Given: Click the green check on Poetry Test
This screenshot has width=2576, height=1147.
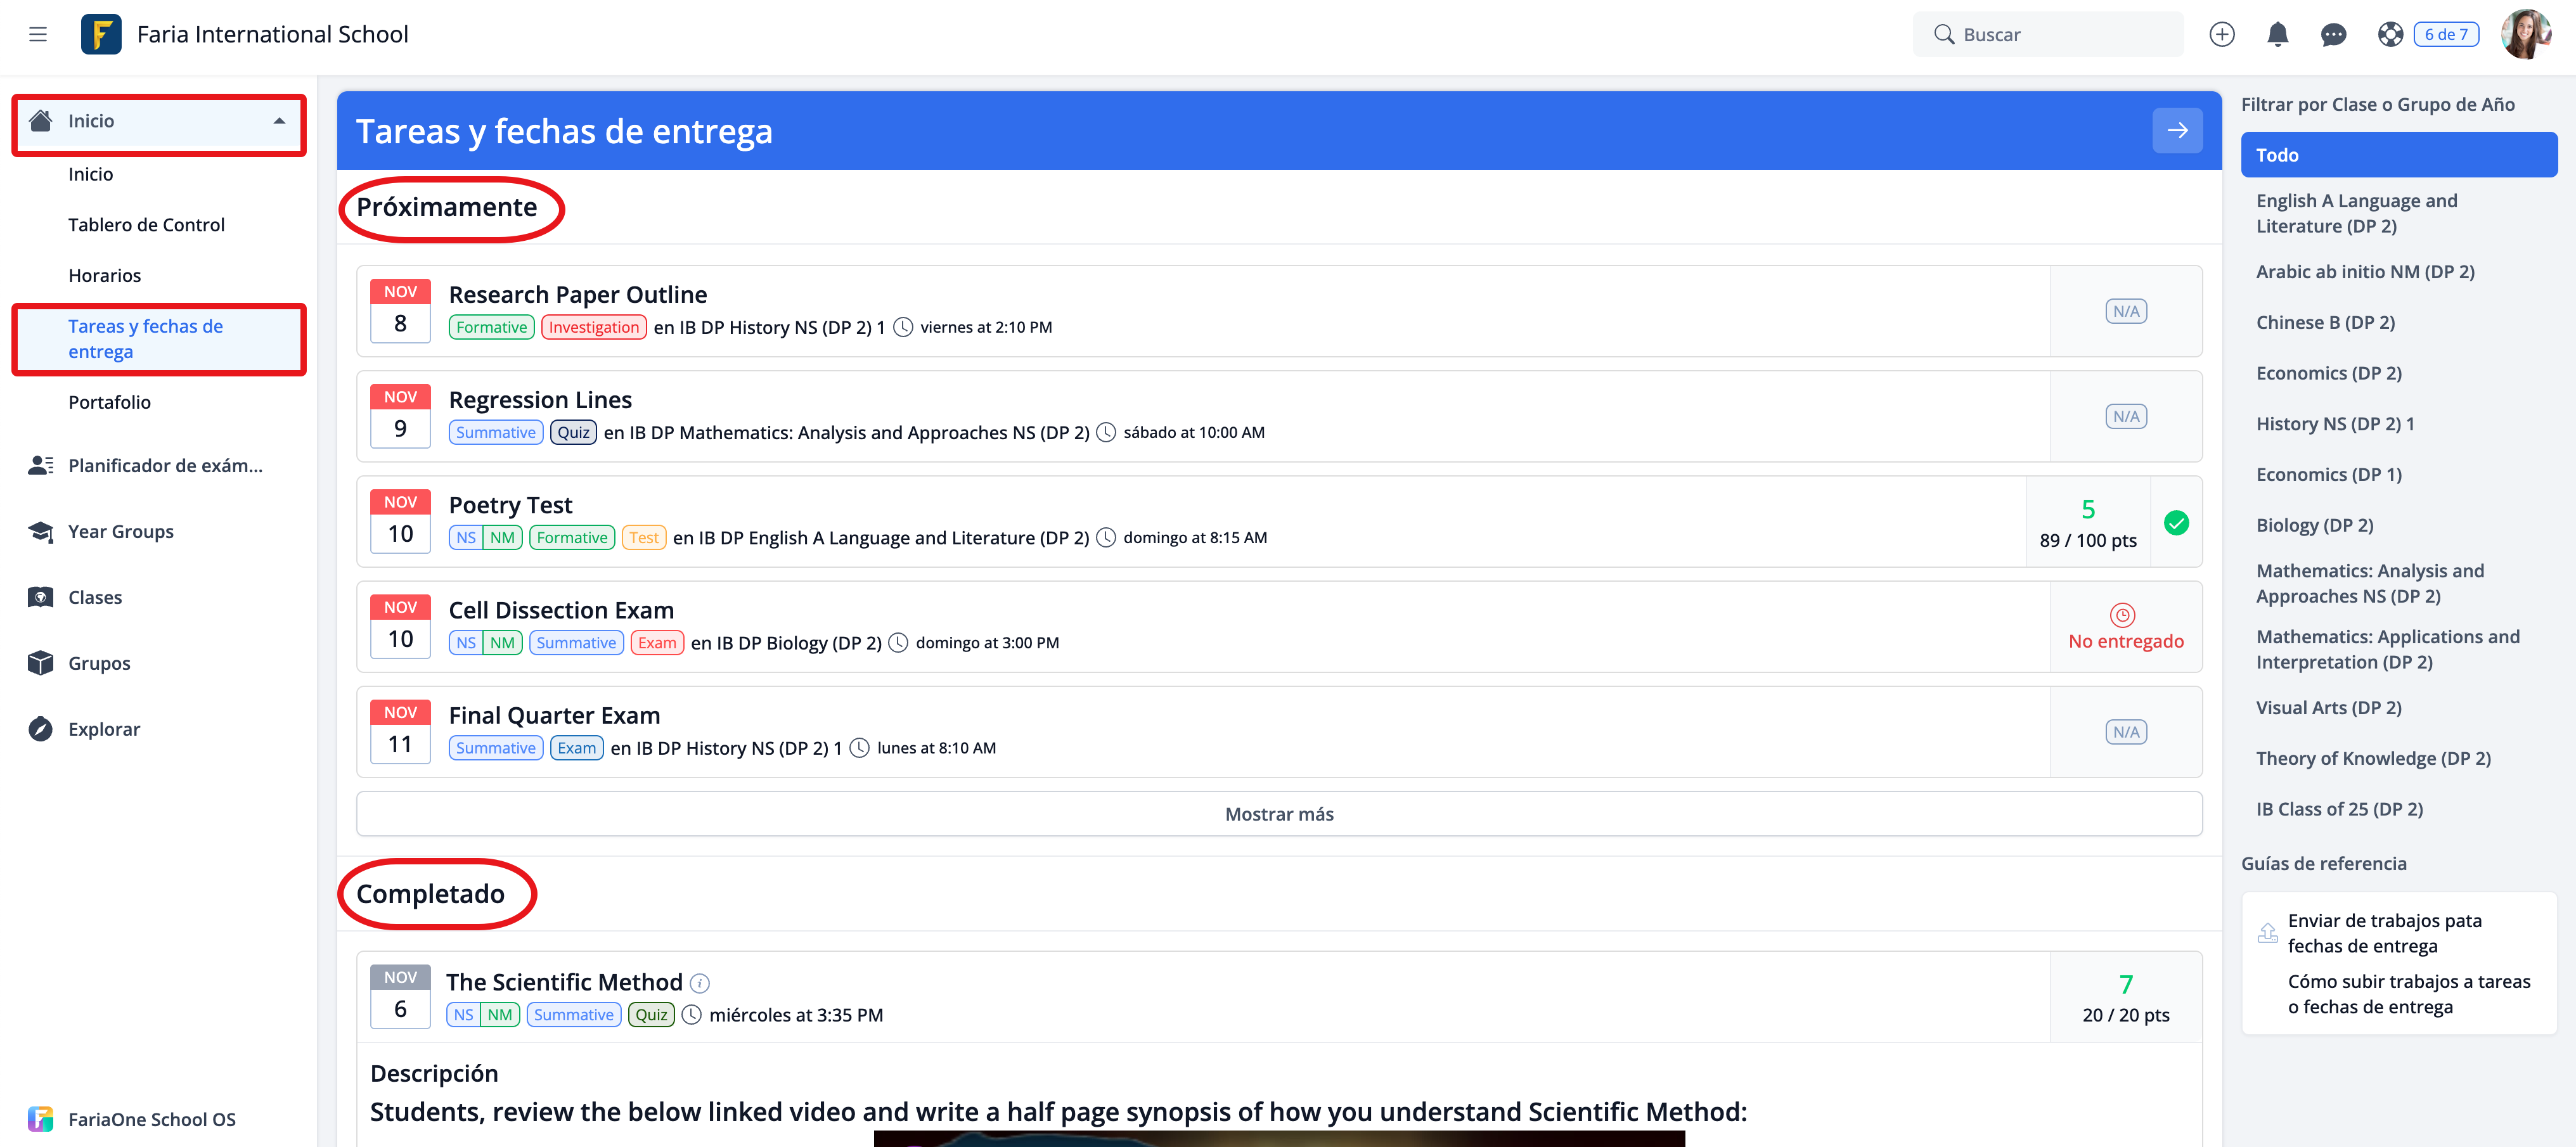Looking at the screenshot, I should pos(2176,523).
